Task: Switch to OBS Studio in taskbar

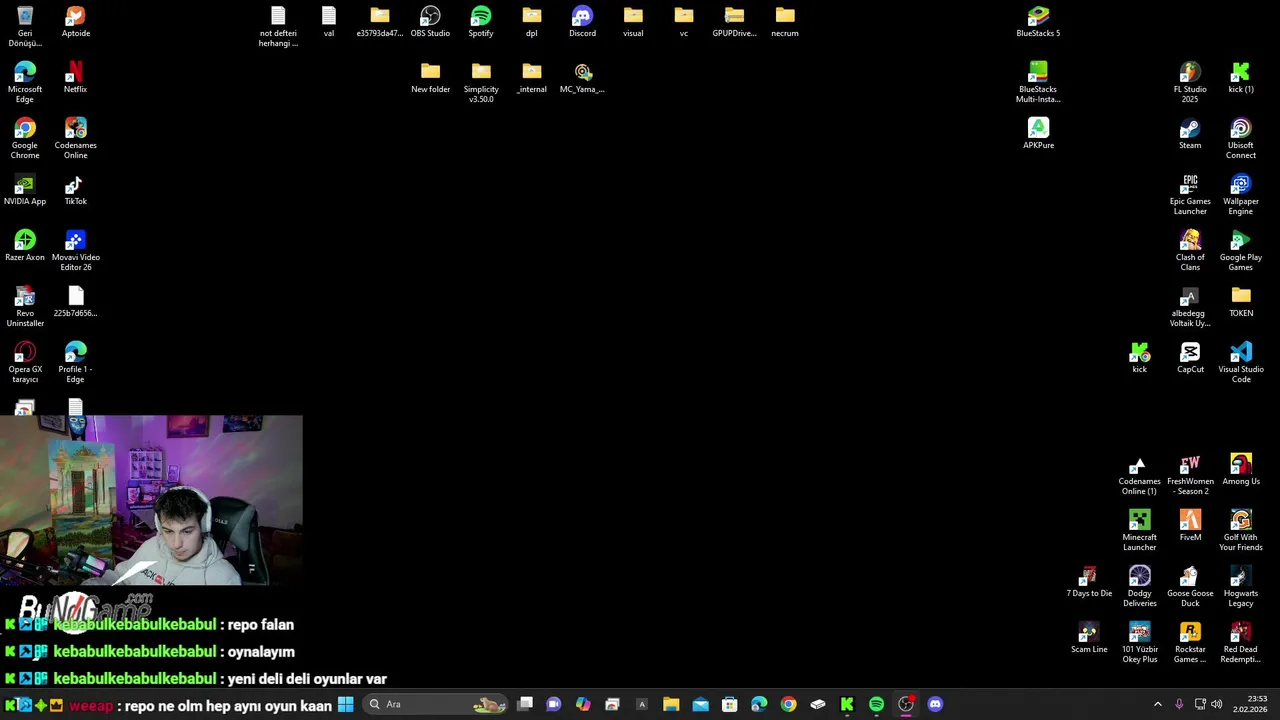Action: [x=906, y=704]
